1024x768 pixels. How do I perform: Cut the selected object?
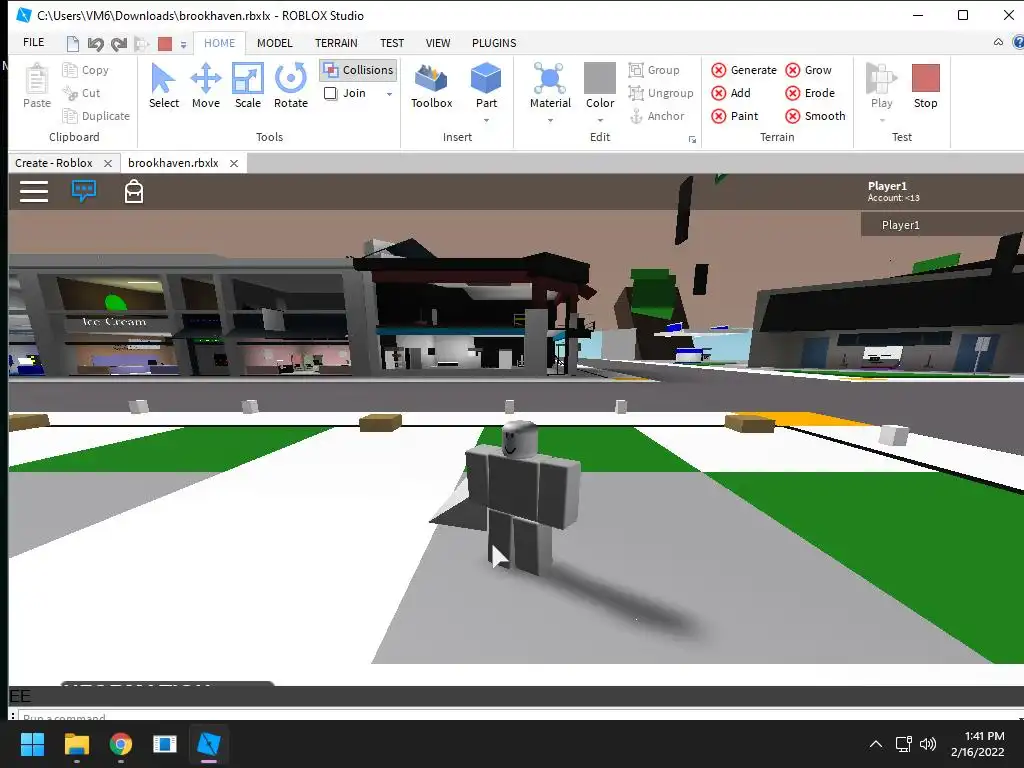point(82,93)
